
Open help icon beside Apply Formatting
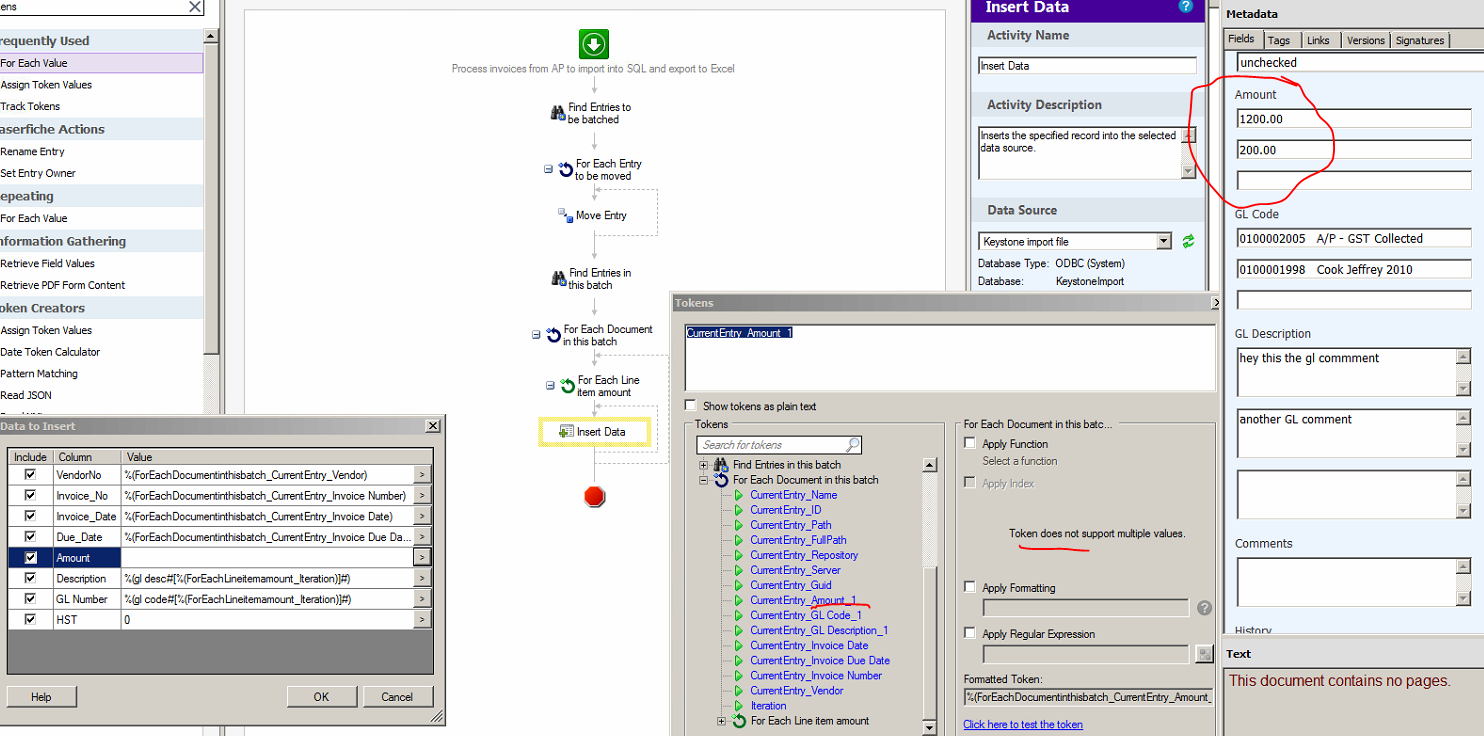tap(1204, 608)
